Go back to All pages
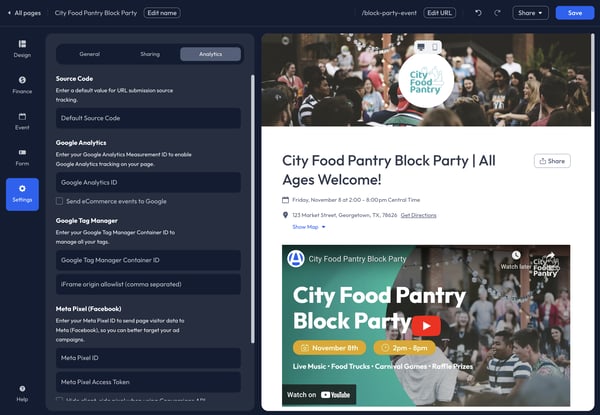600x415 pixels. pyautogui.click(x=24, y=13)
